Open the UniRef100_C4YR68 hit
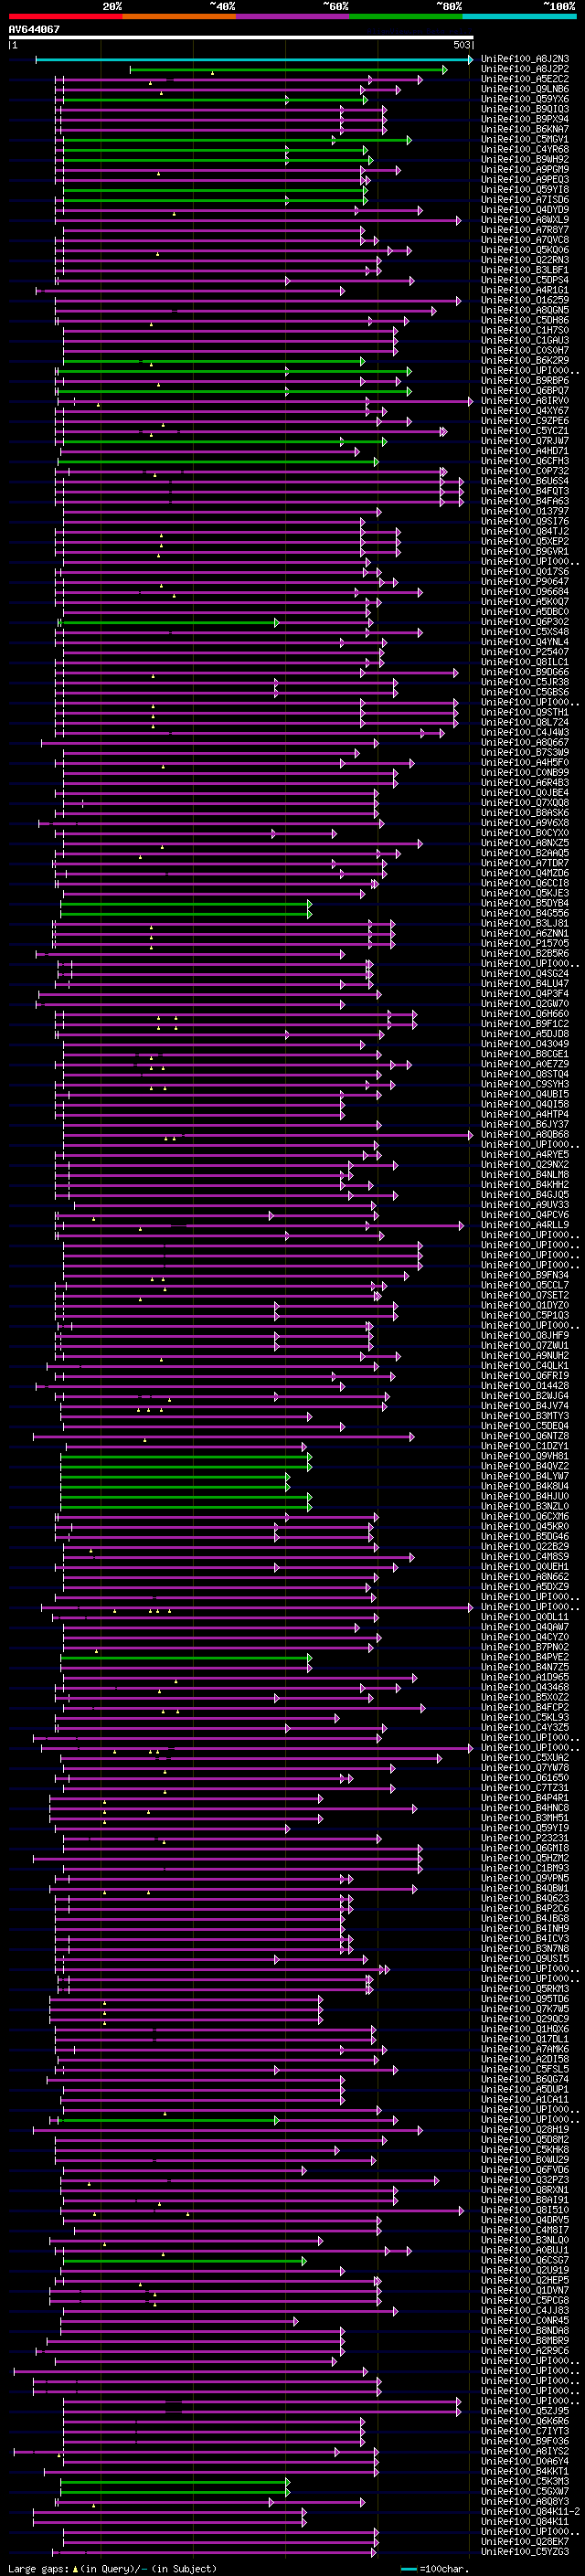 point(525,150)
